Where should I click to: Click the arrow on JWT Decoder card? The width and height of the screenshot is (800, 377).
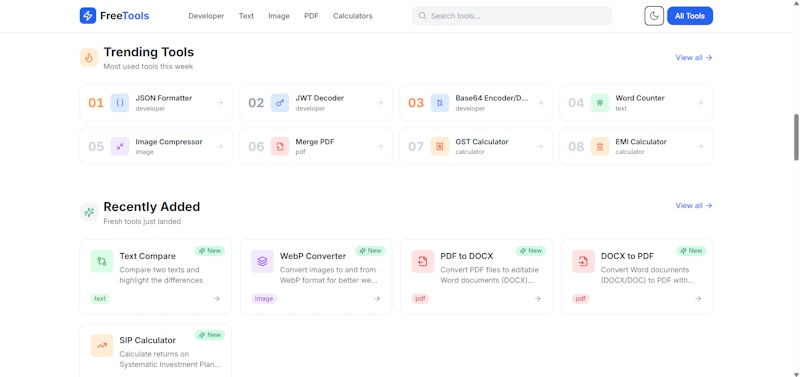(x=380, y=103)
